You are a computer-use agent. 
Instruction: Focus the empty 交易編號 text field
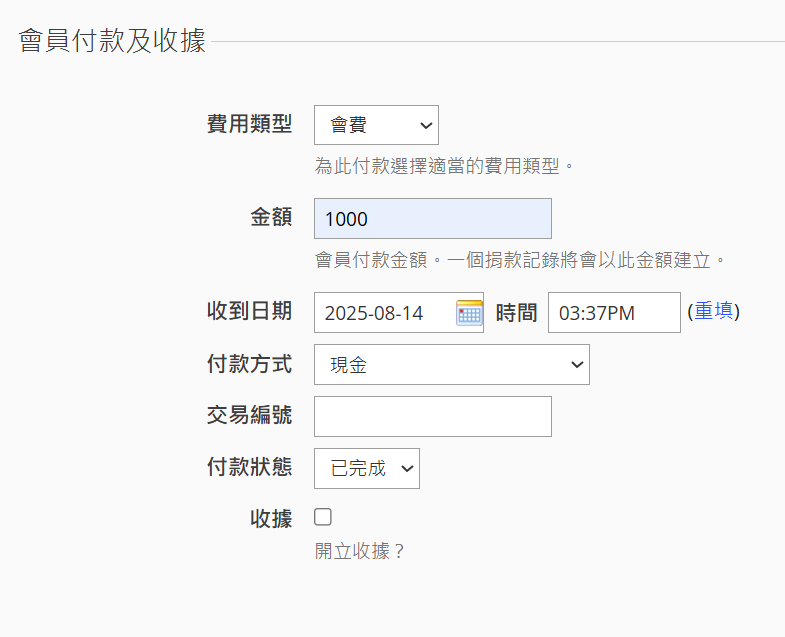click(x=433, y=417)
